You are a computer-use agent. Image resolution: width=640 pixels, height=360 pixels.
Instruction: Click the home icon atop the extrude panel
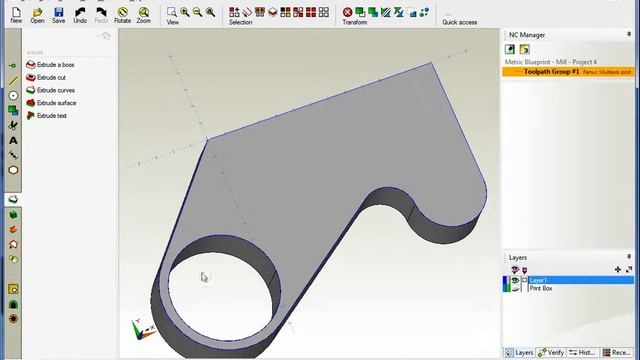pyautogui.click(x=106, y=36)
